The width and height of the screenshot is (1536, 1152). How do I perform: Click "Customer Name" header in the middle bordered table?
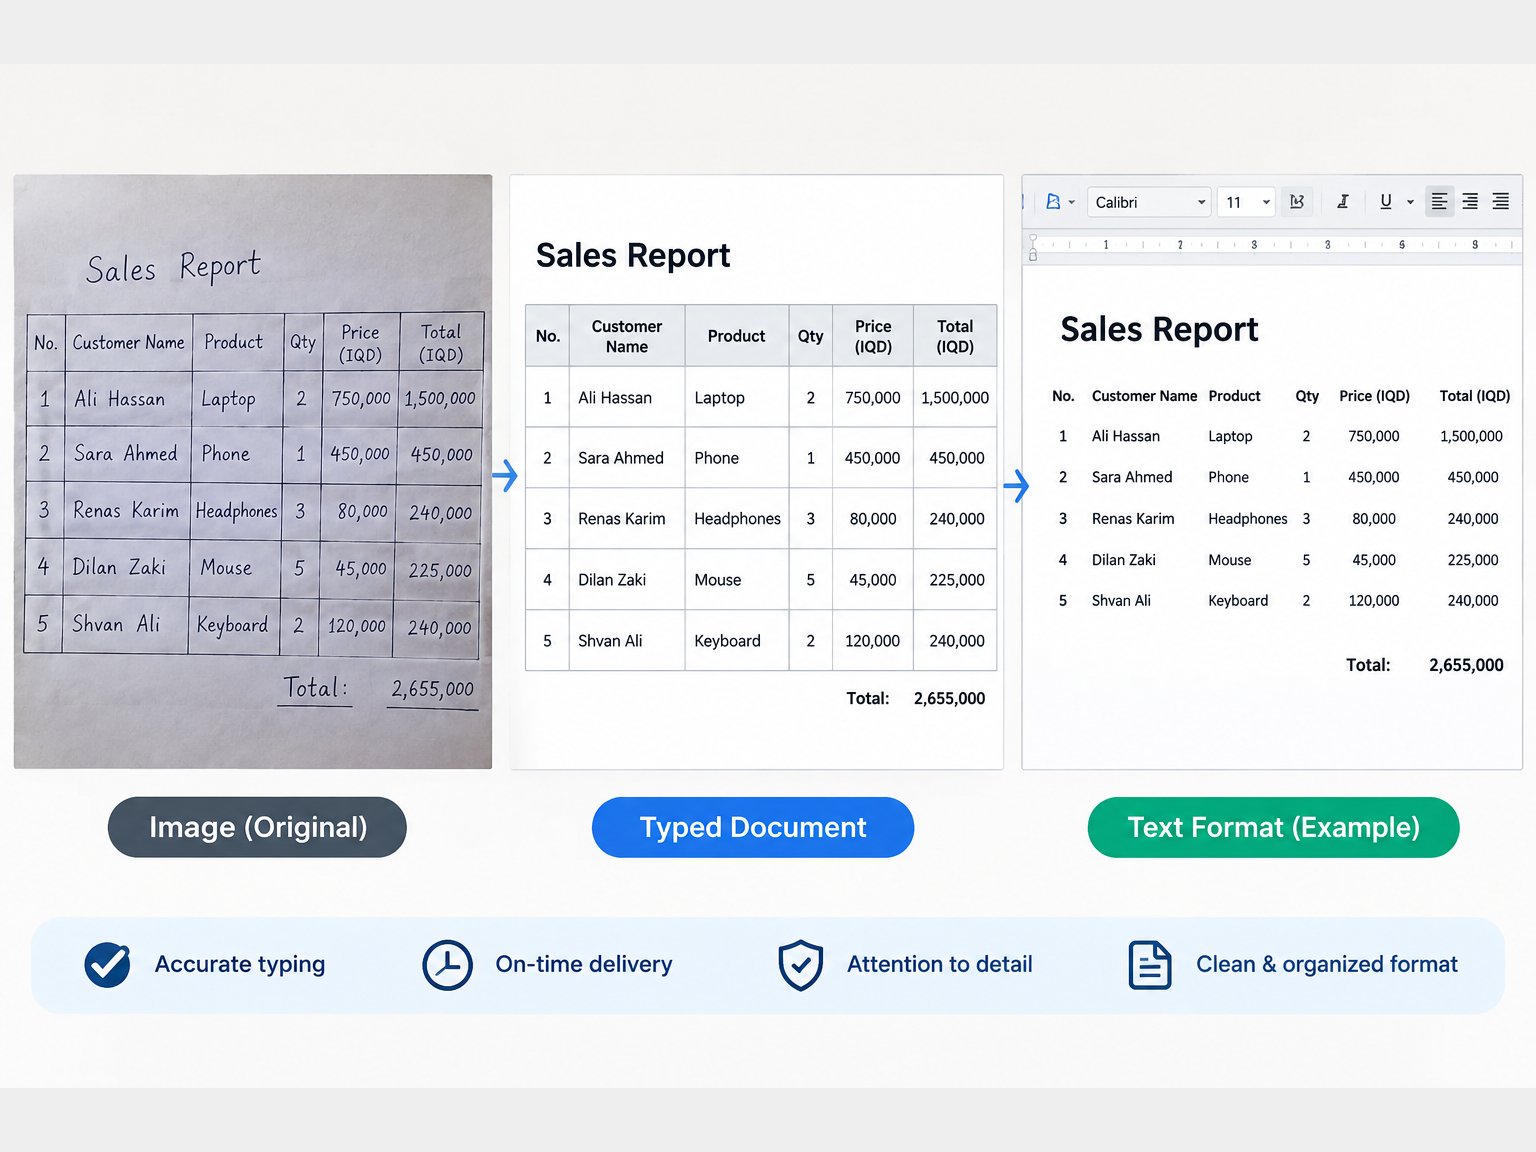coord(627,336)
